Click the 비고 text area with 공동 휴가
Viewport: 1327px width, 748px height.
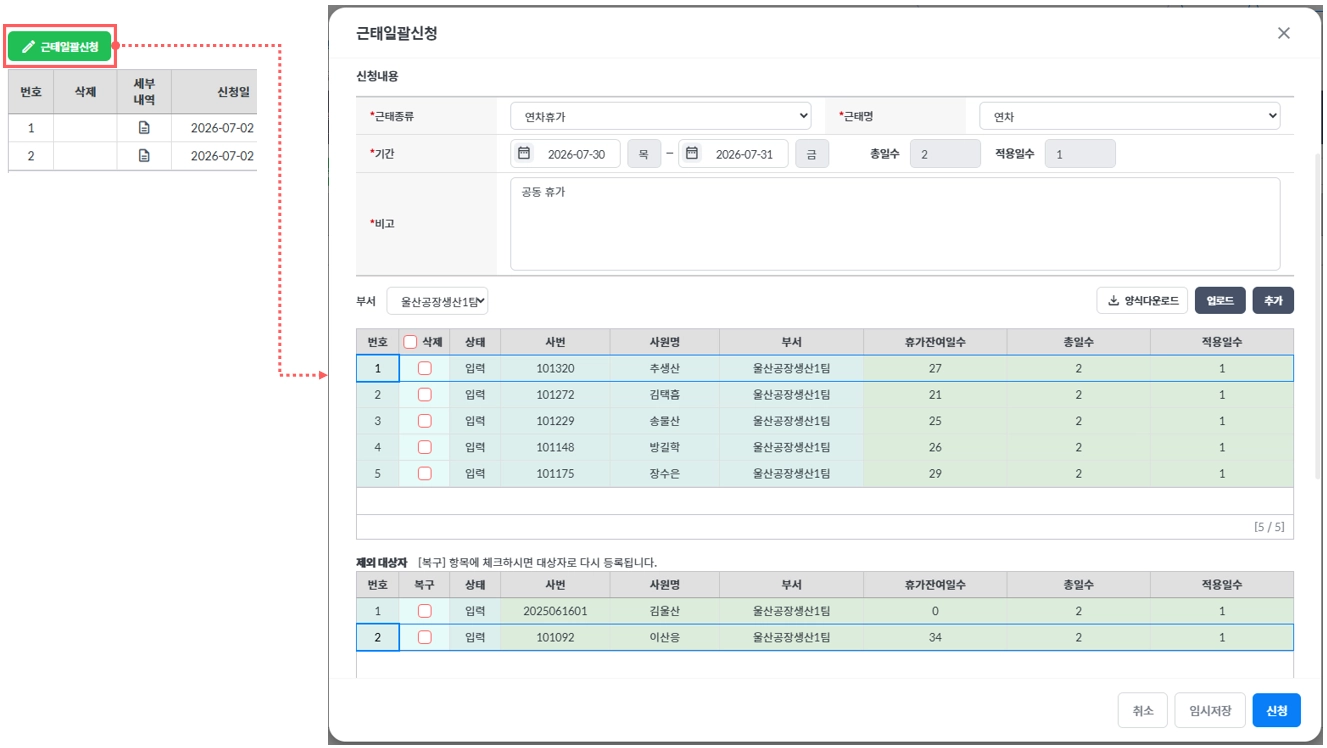[895, 224]
